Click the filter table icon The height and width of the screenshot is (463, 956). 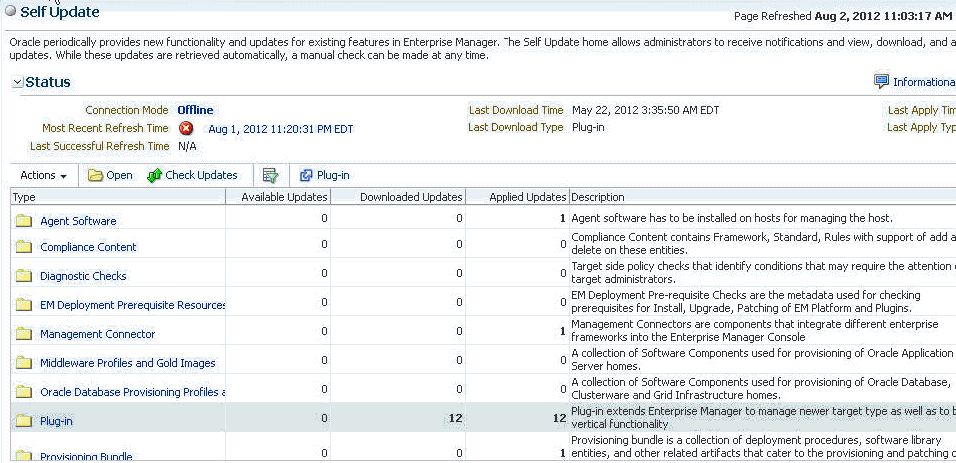coord(270,175)
